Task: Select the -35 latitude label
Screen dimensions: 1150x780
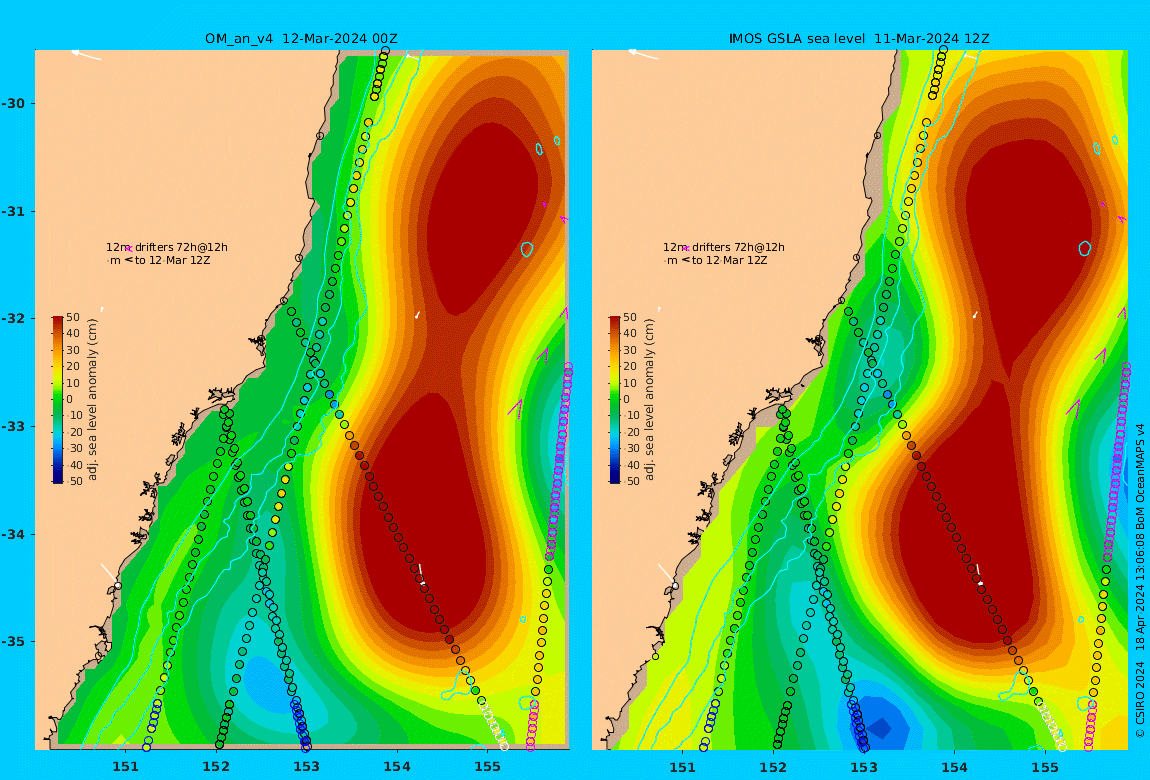Action: (13, 641)
